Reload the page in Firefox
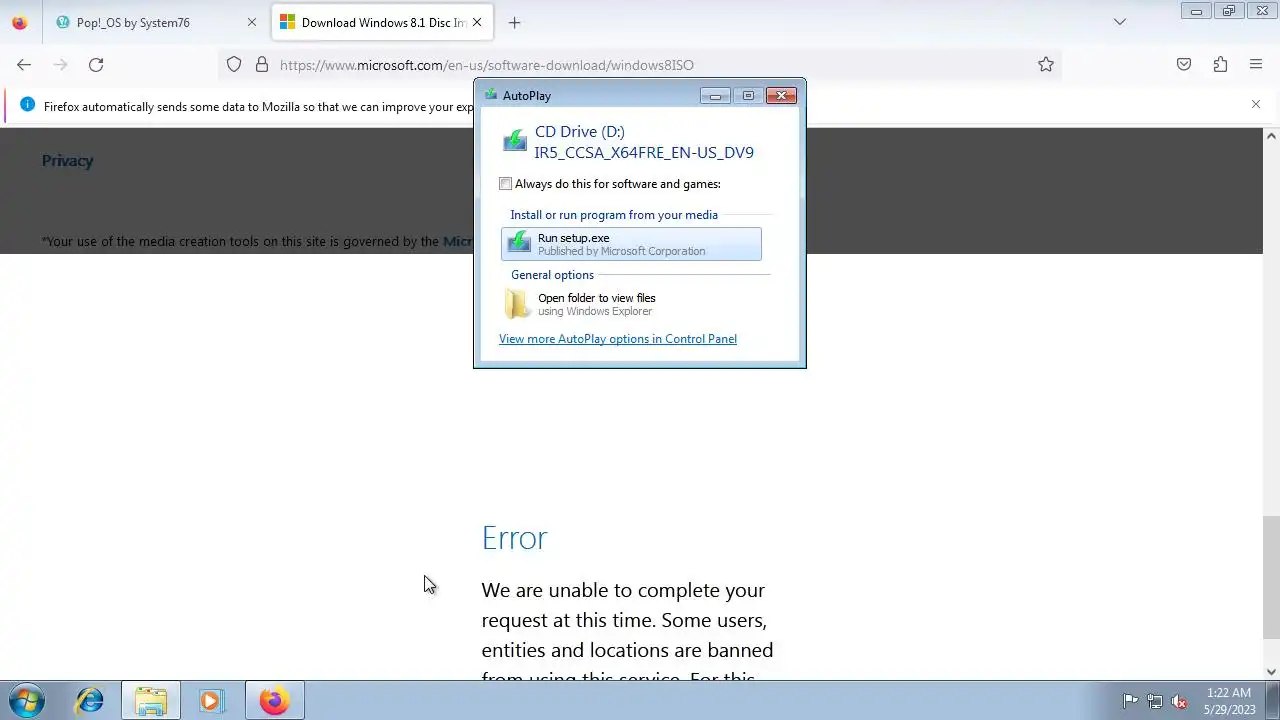Image resolution: width=1280 pixels, height=720 pixels. tap(96, 64)
